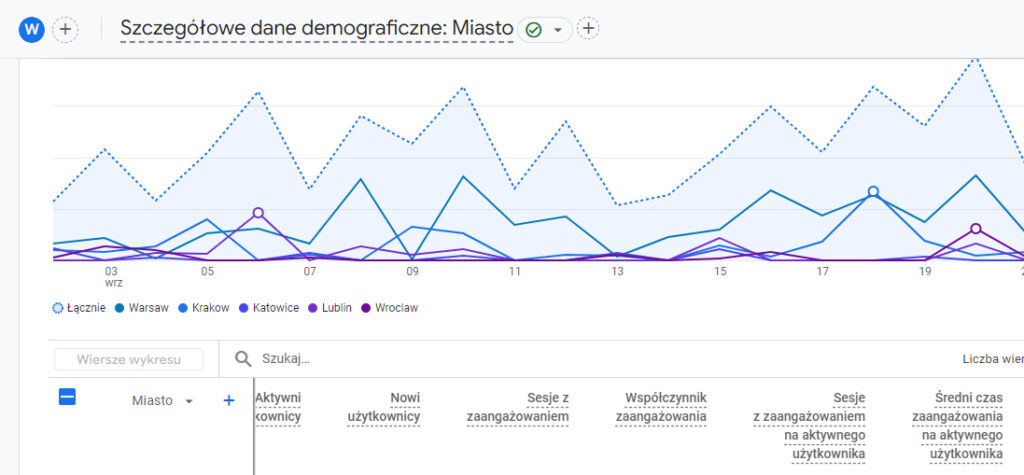Add a dimension with the blue plus icon
The image size is (1024, 475).
pos(228,400)
